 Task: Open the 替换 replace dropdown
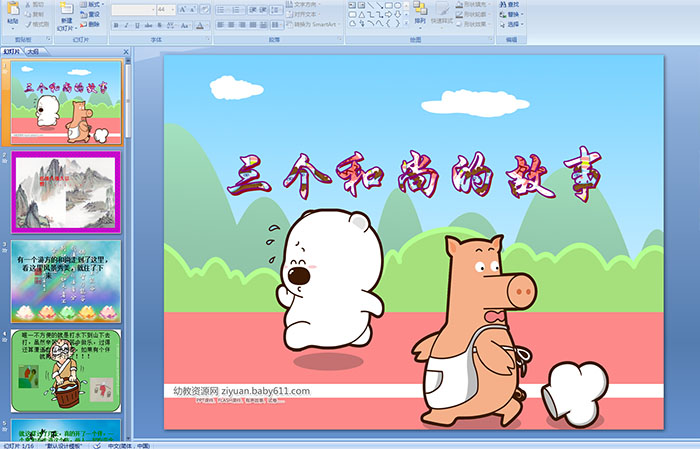[x=512, y=14]
